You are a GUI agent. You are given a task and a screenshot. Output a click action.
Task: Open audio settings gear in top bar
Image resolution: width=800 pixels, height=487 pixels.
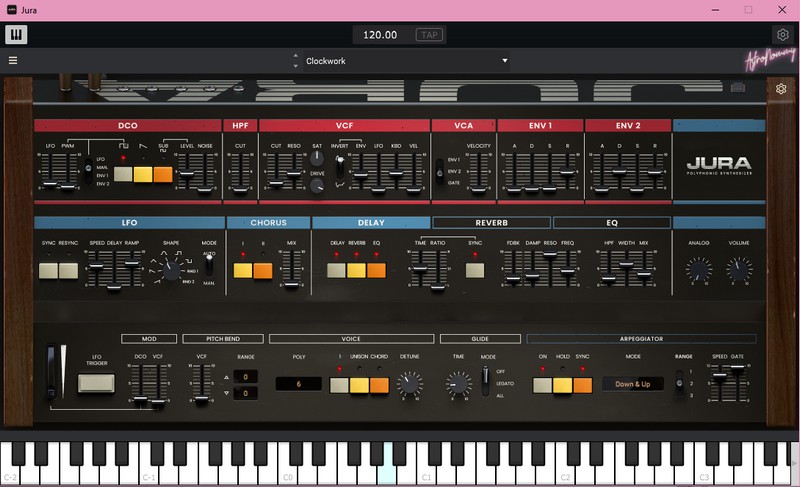coord(782,35)
